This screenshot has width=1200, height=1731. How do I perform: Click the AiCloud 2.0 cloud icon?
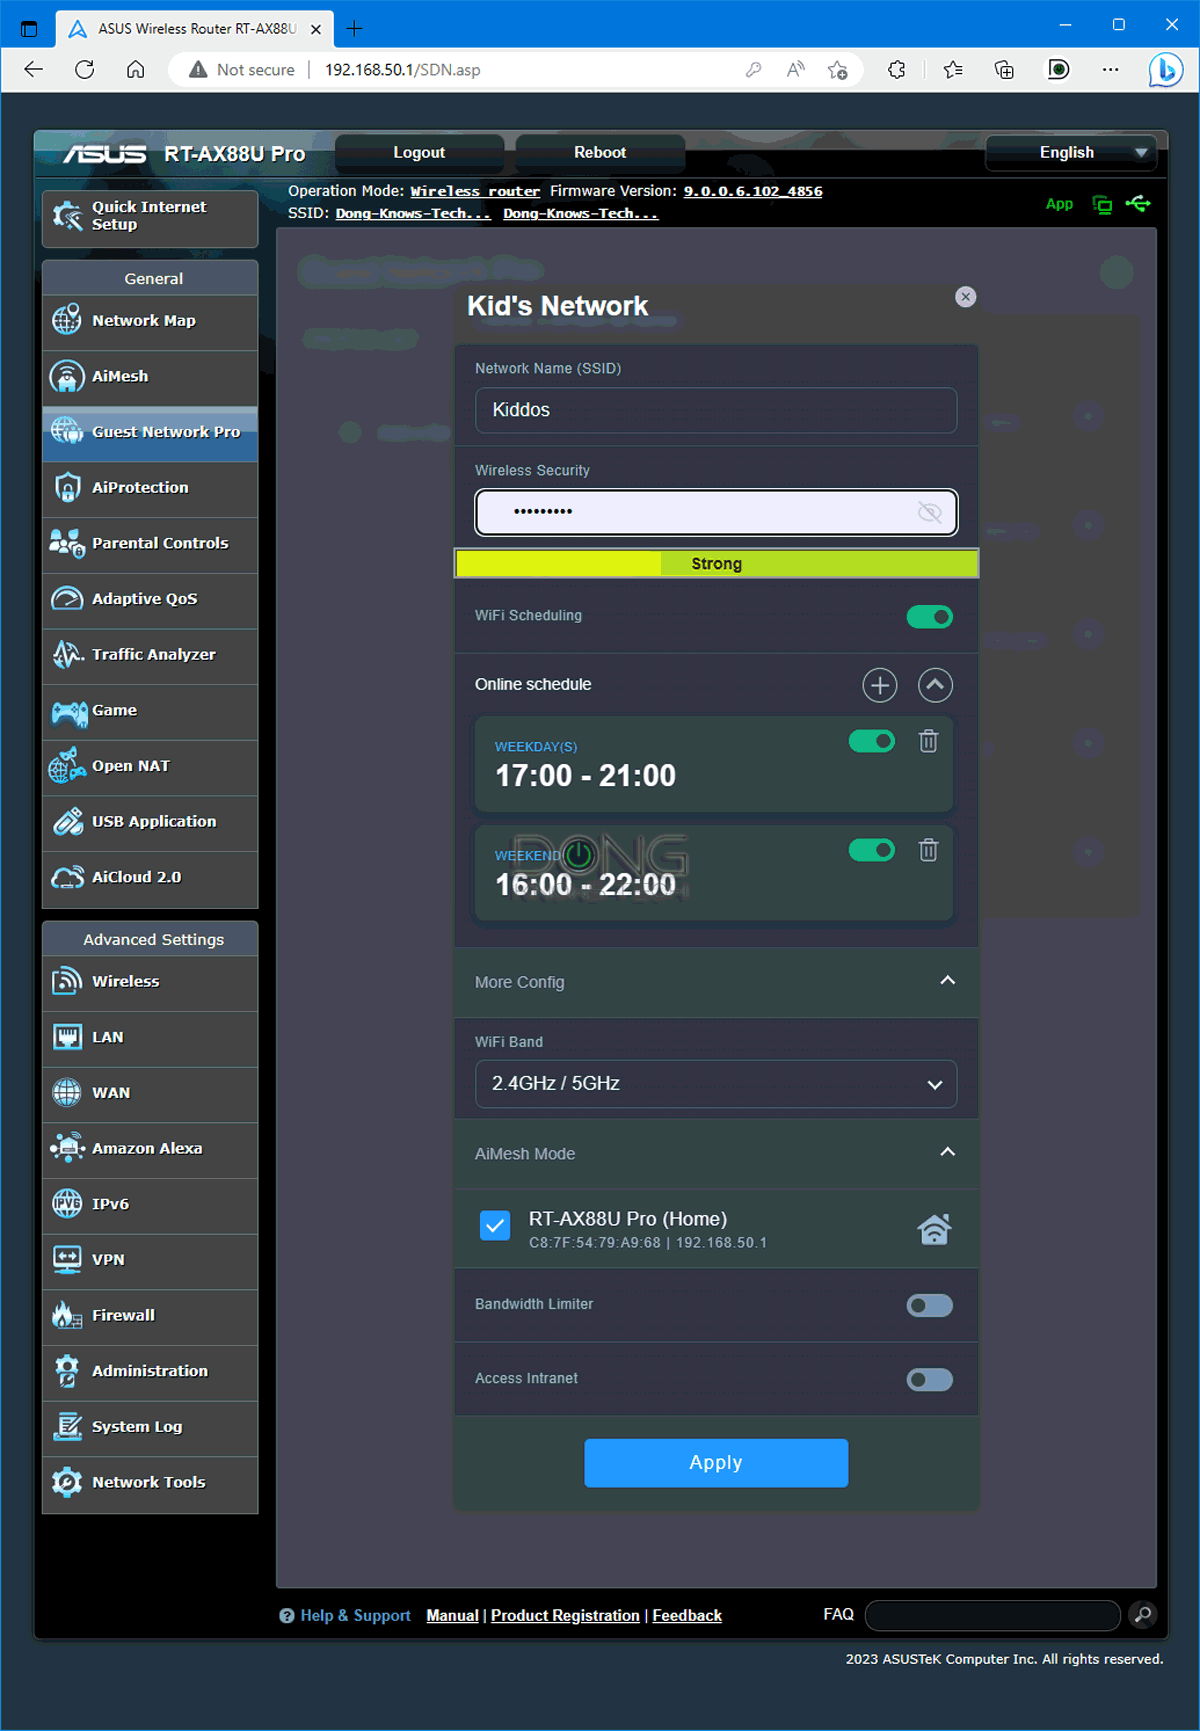(67, 877)
